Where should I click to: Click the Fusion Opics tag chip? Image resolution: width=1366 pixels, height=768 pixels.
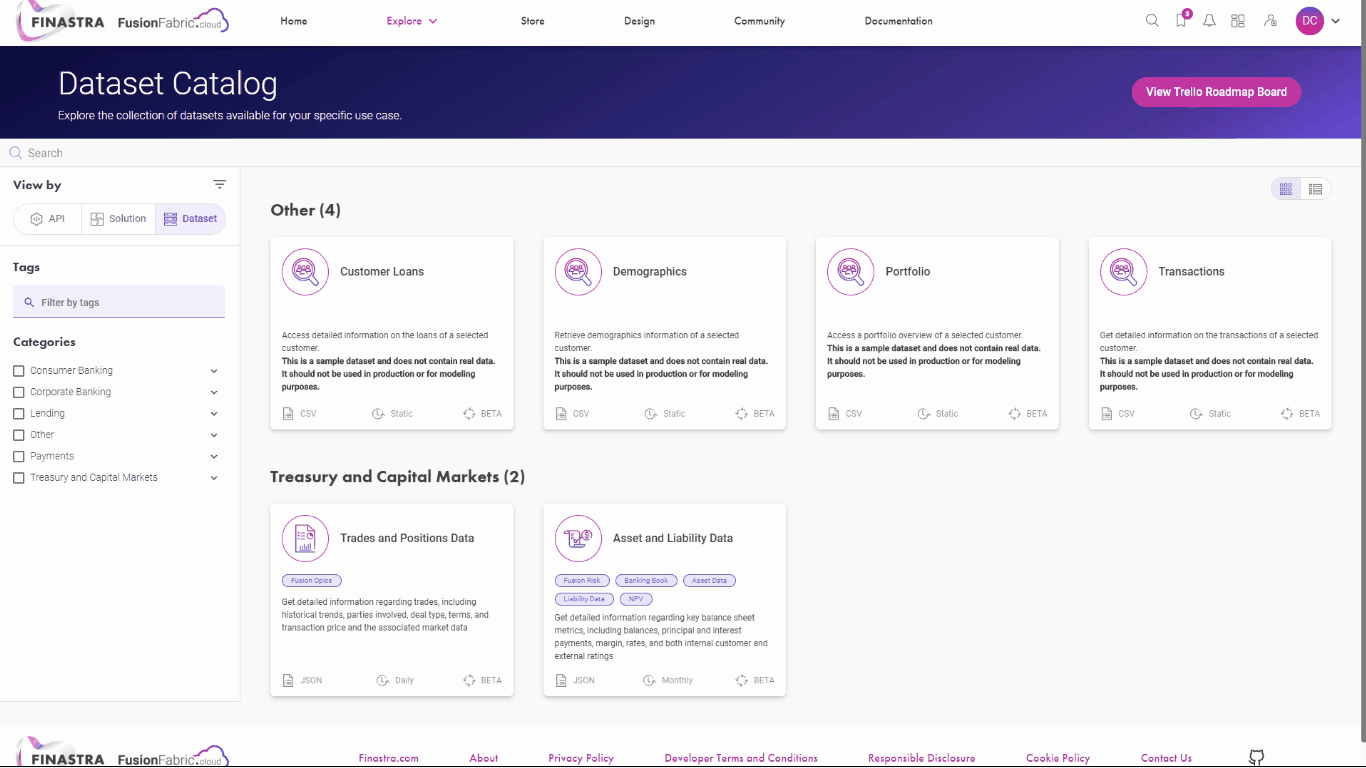pyautogui.click(x=312, y=581)
